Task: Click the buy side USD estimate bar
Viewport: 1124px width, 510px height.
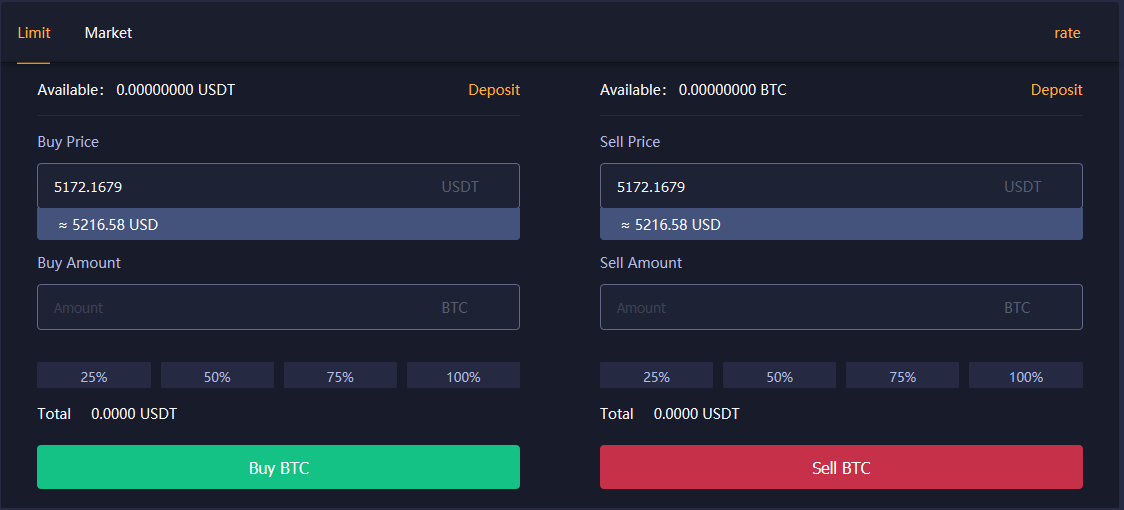Action: (x=278, y=225)
